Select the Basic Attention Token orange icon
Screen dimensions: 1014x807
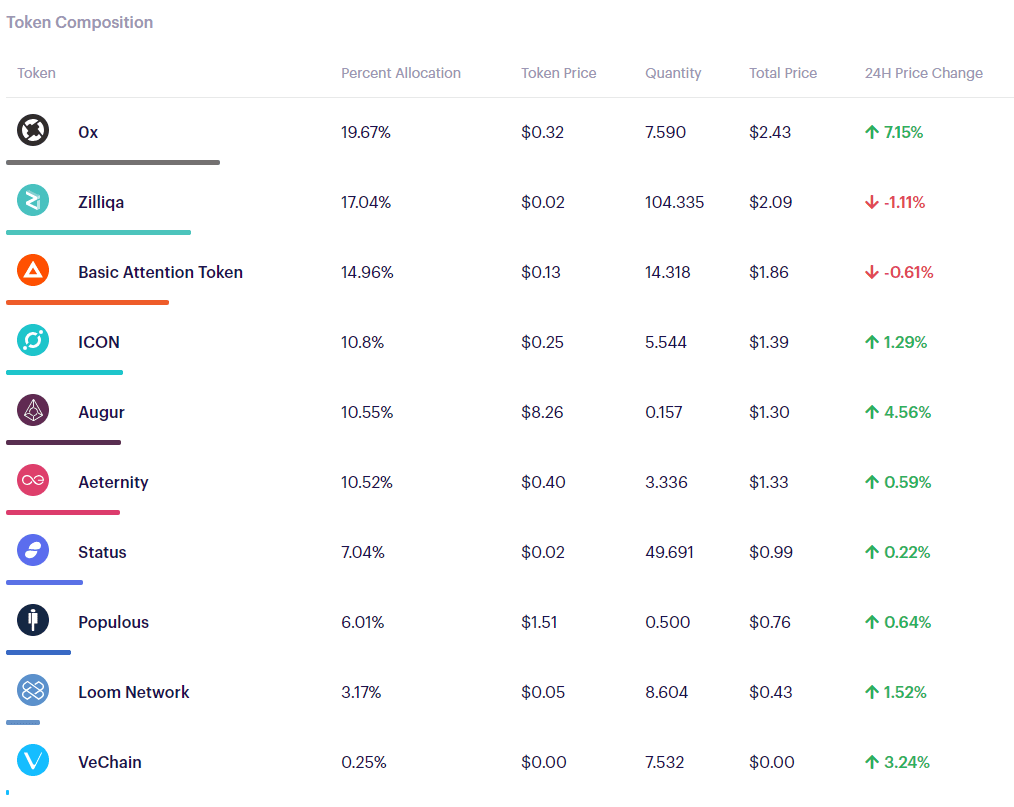(33, 270)
